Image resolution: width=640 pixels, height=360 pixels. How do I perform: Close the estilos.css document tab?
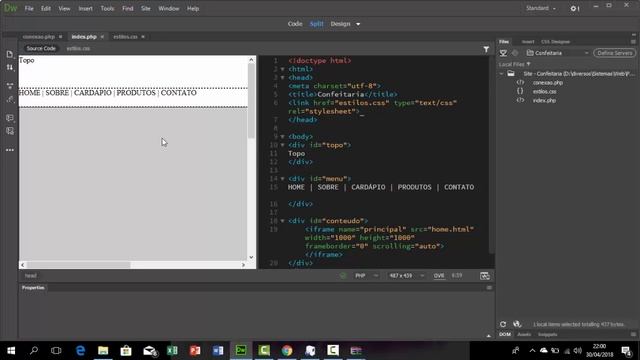[x=143, y=37]
